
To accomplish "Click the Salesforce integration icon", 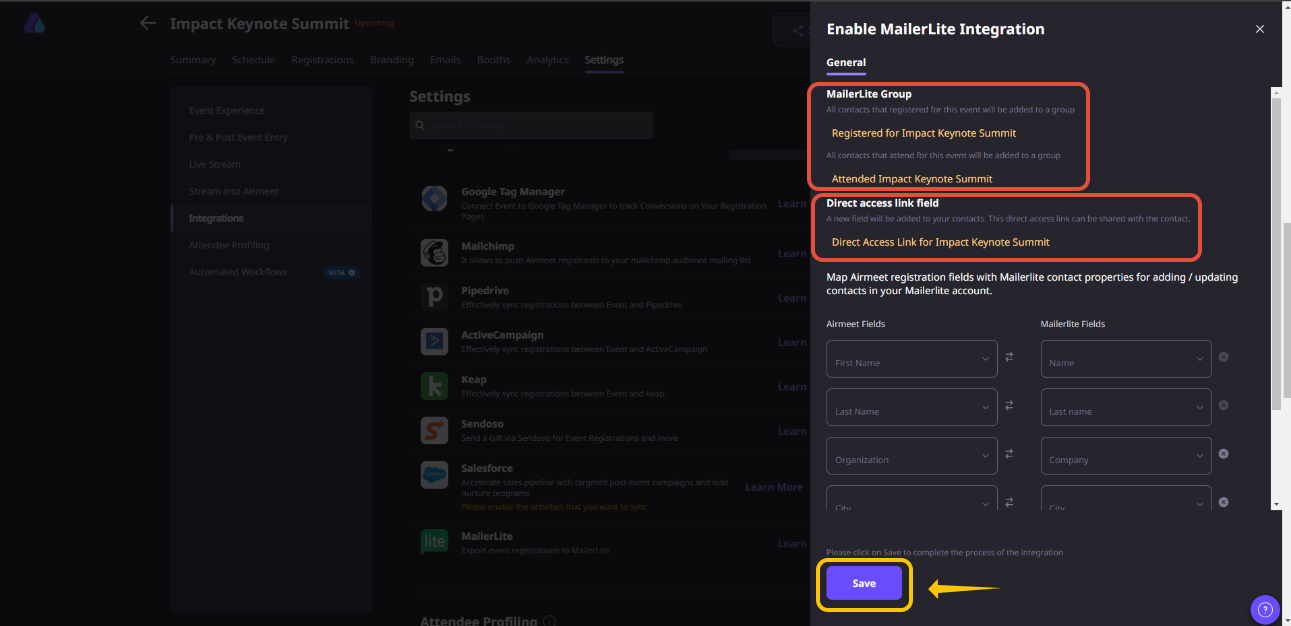I will [x=434, y=475].
